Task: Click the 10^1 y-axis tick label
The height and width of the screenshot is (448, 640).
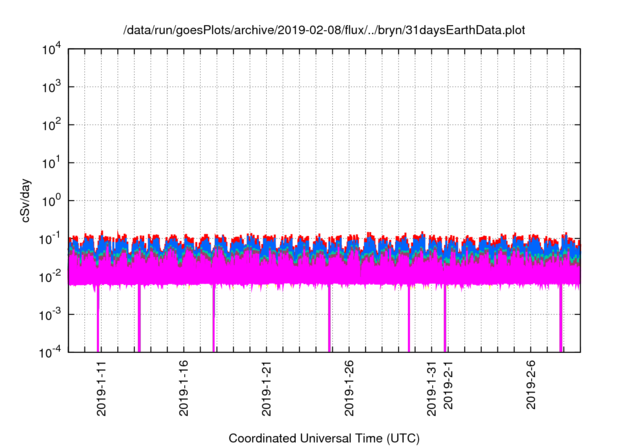Action: point(51,163)
